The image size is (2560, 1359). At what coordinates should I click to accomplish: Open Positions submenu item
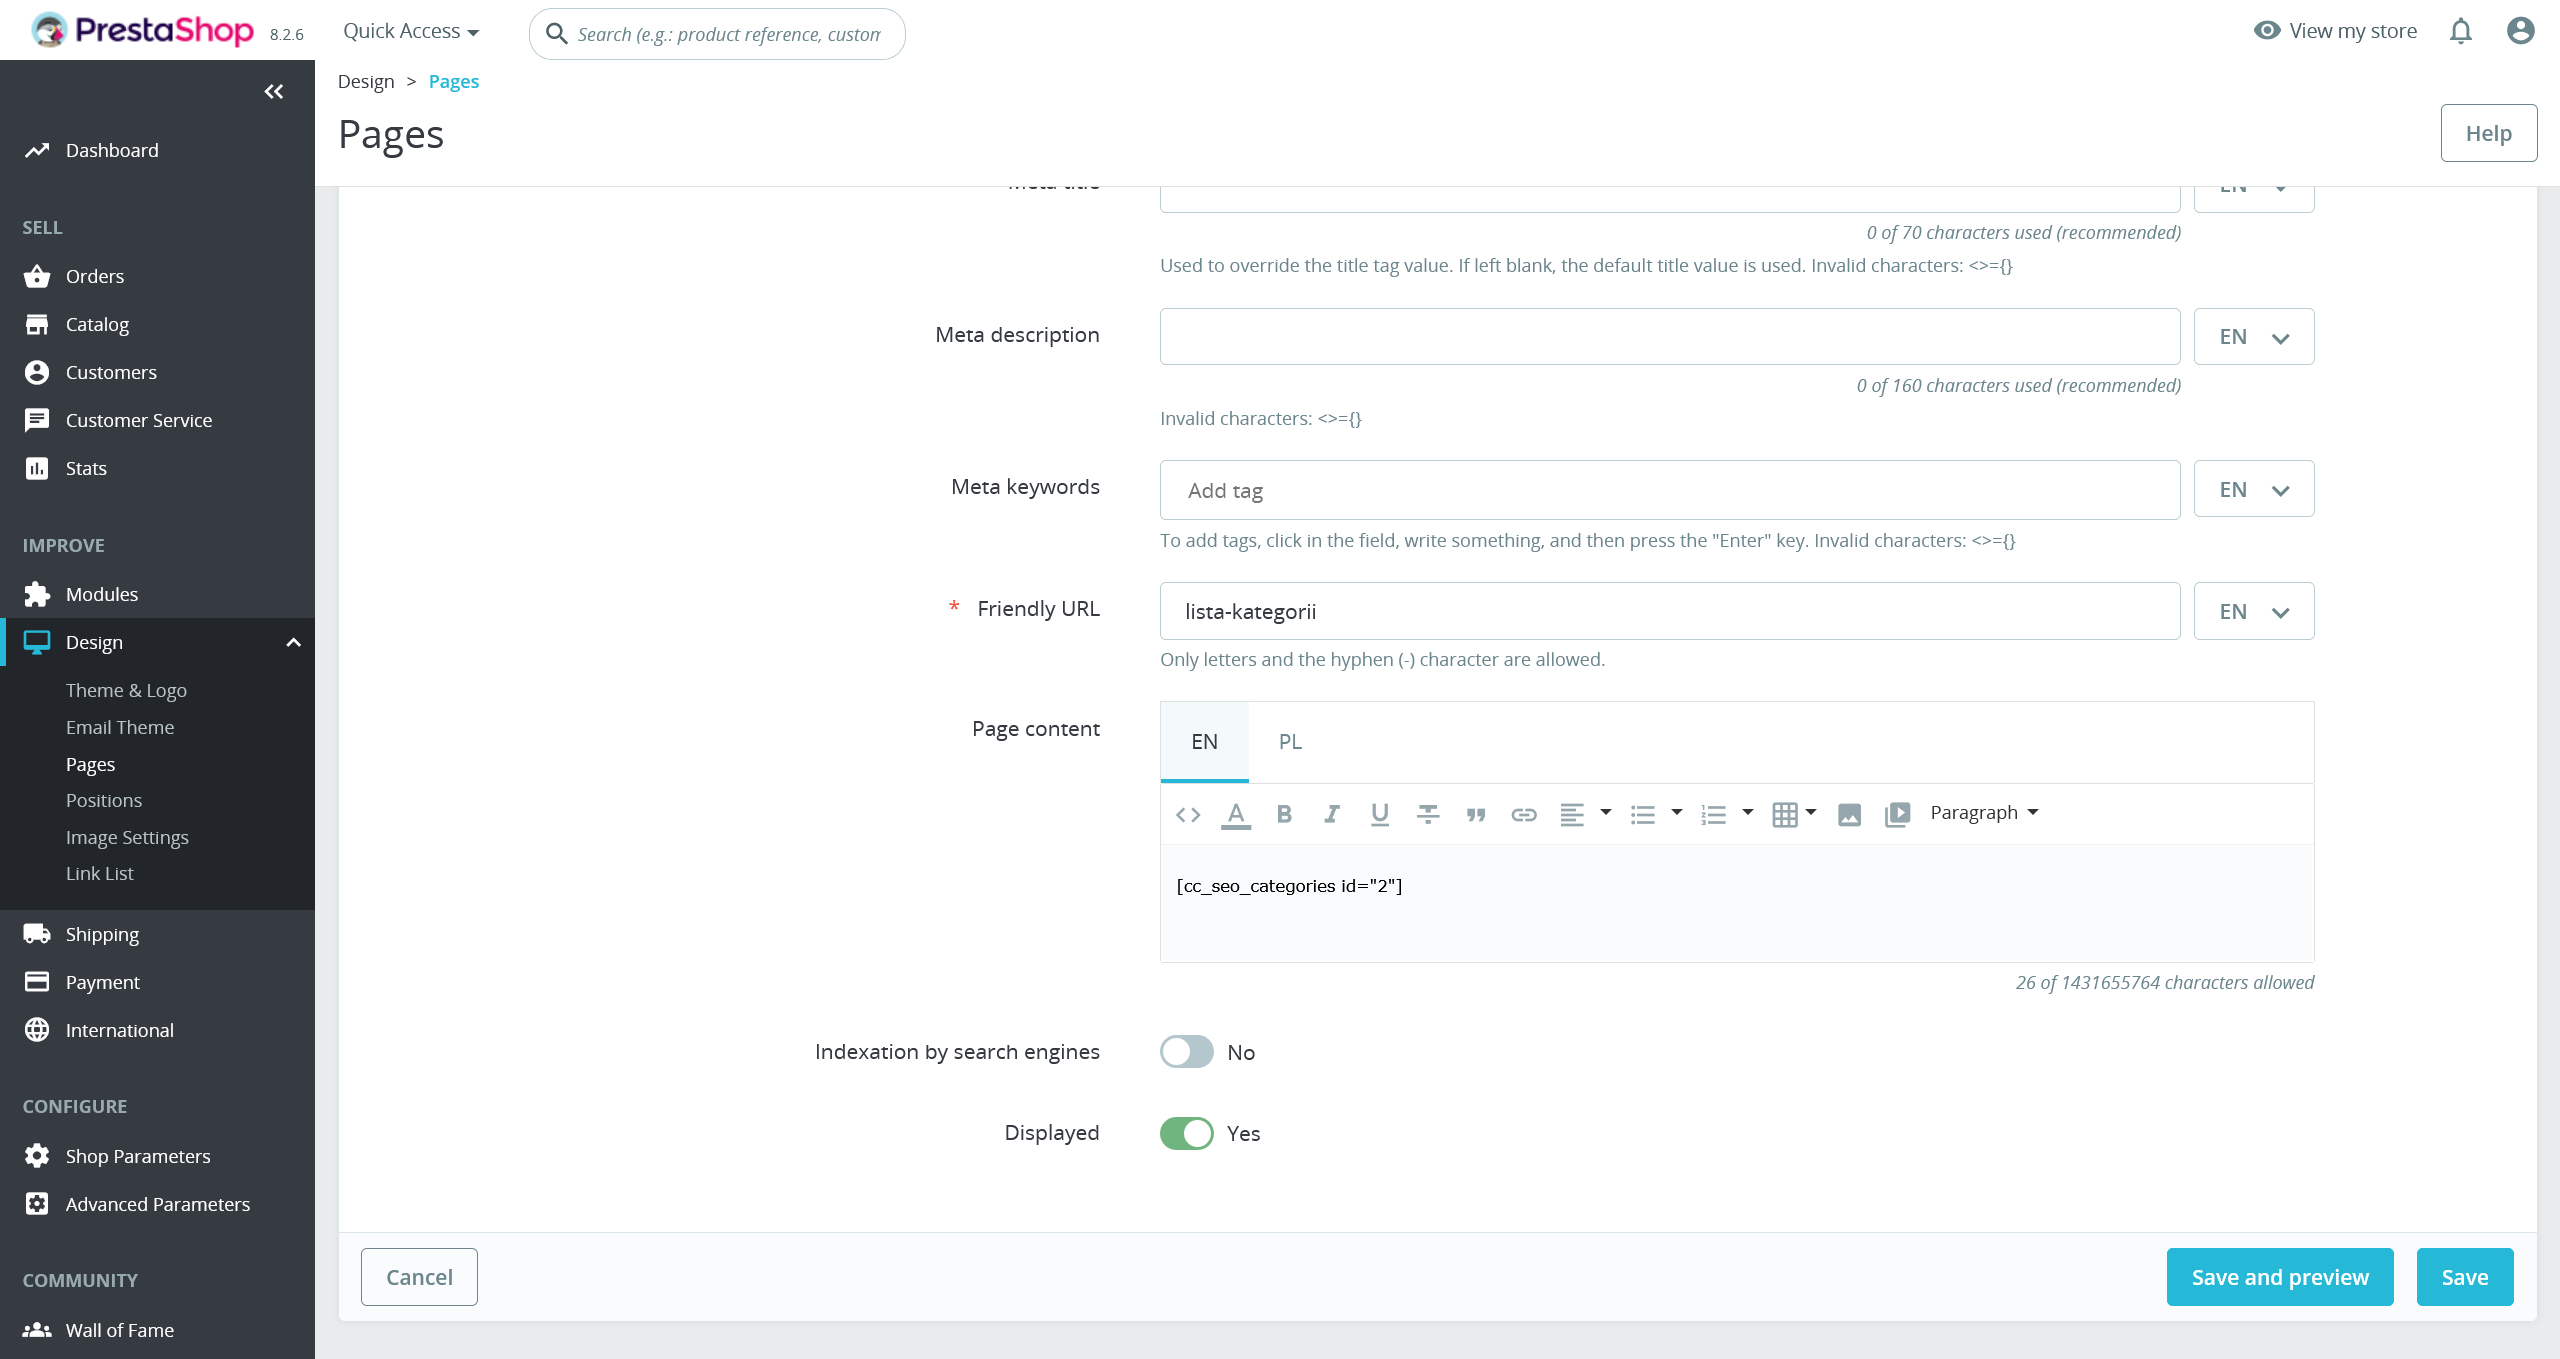coord(104,800)
